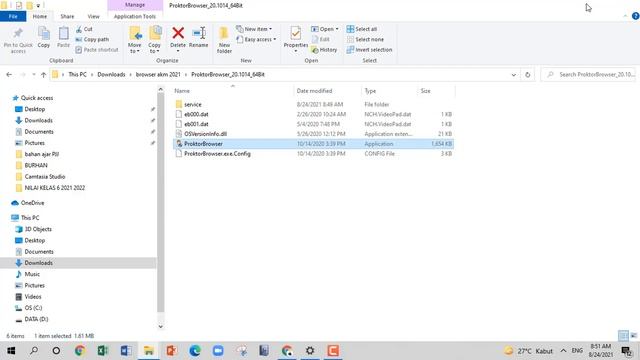Show file History

324,50
